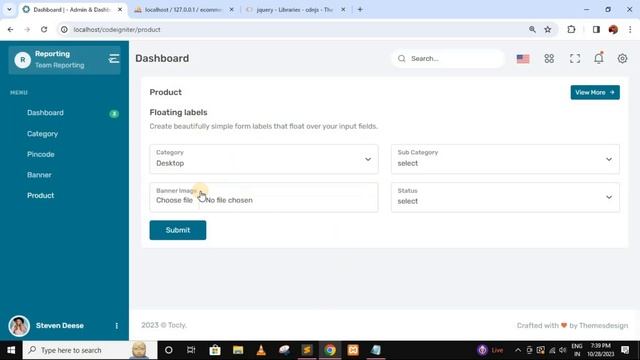Open Banner in sidebar menu

point(39,175)
